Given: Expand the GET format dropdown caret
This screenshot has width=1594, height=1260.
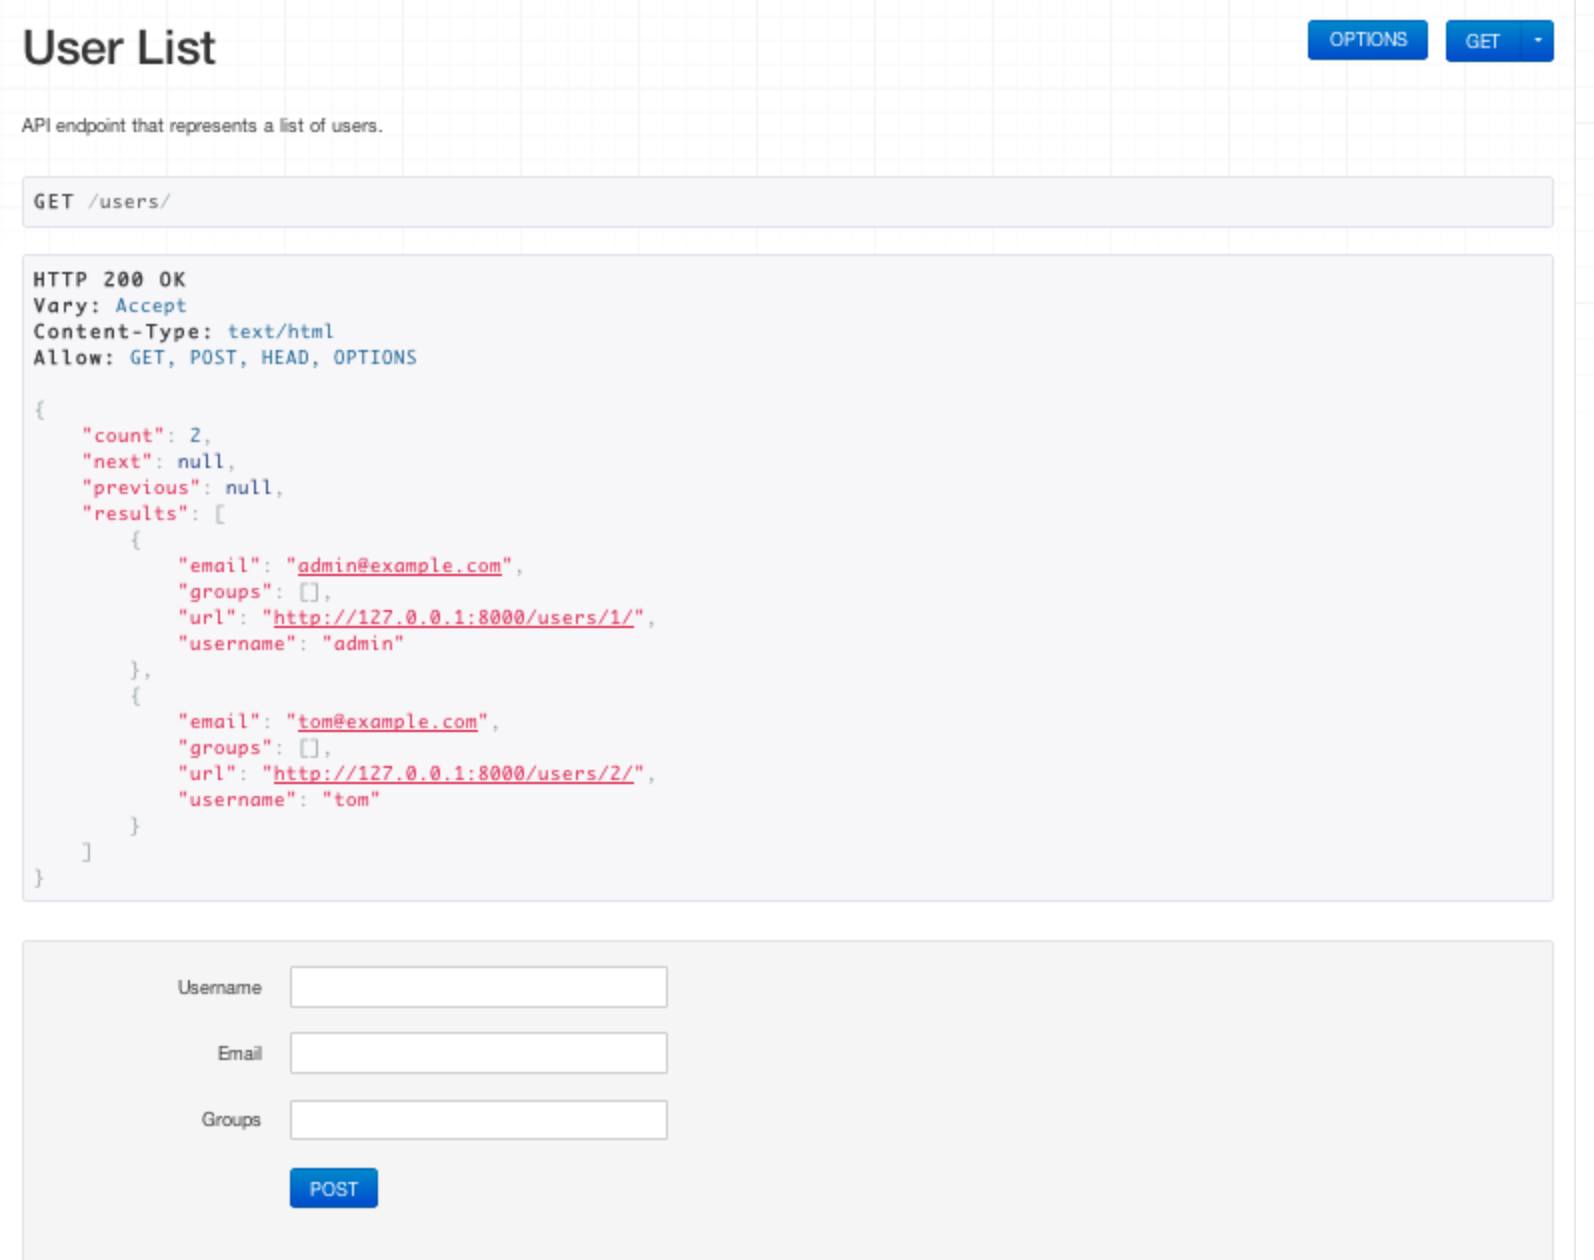Looking at the screenshot, I should [x=1537, y=41].
